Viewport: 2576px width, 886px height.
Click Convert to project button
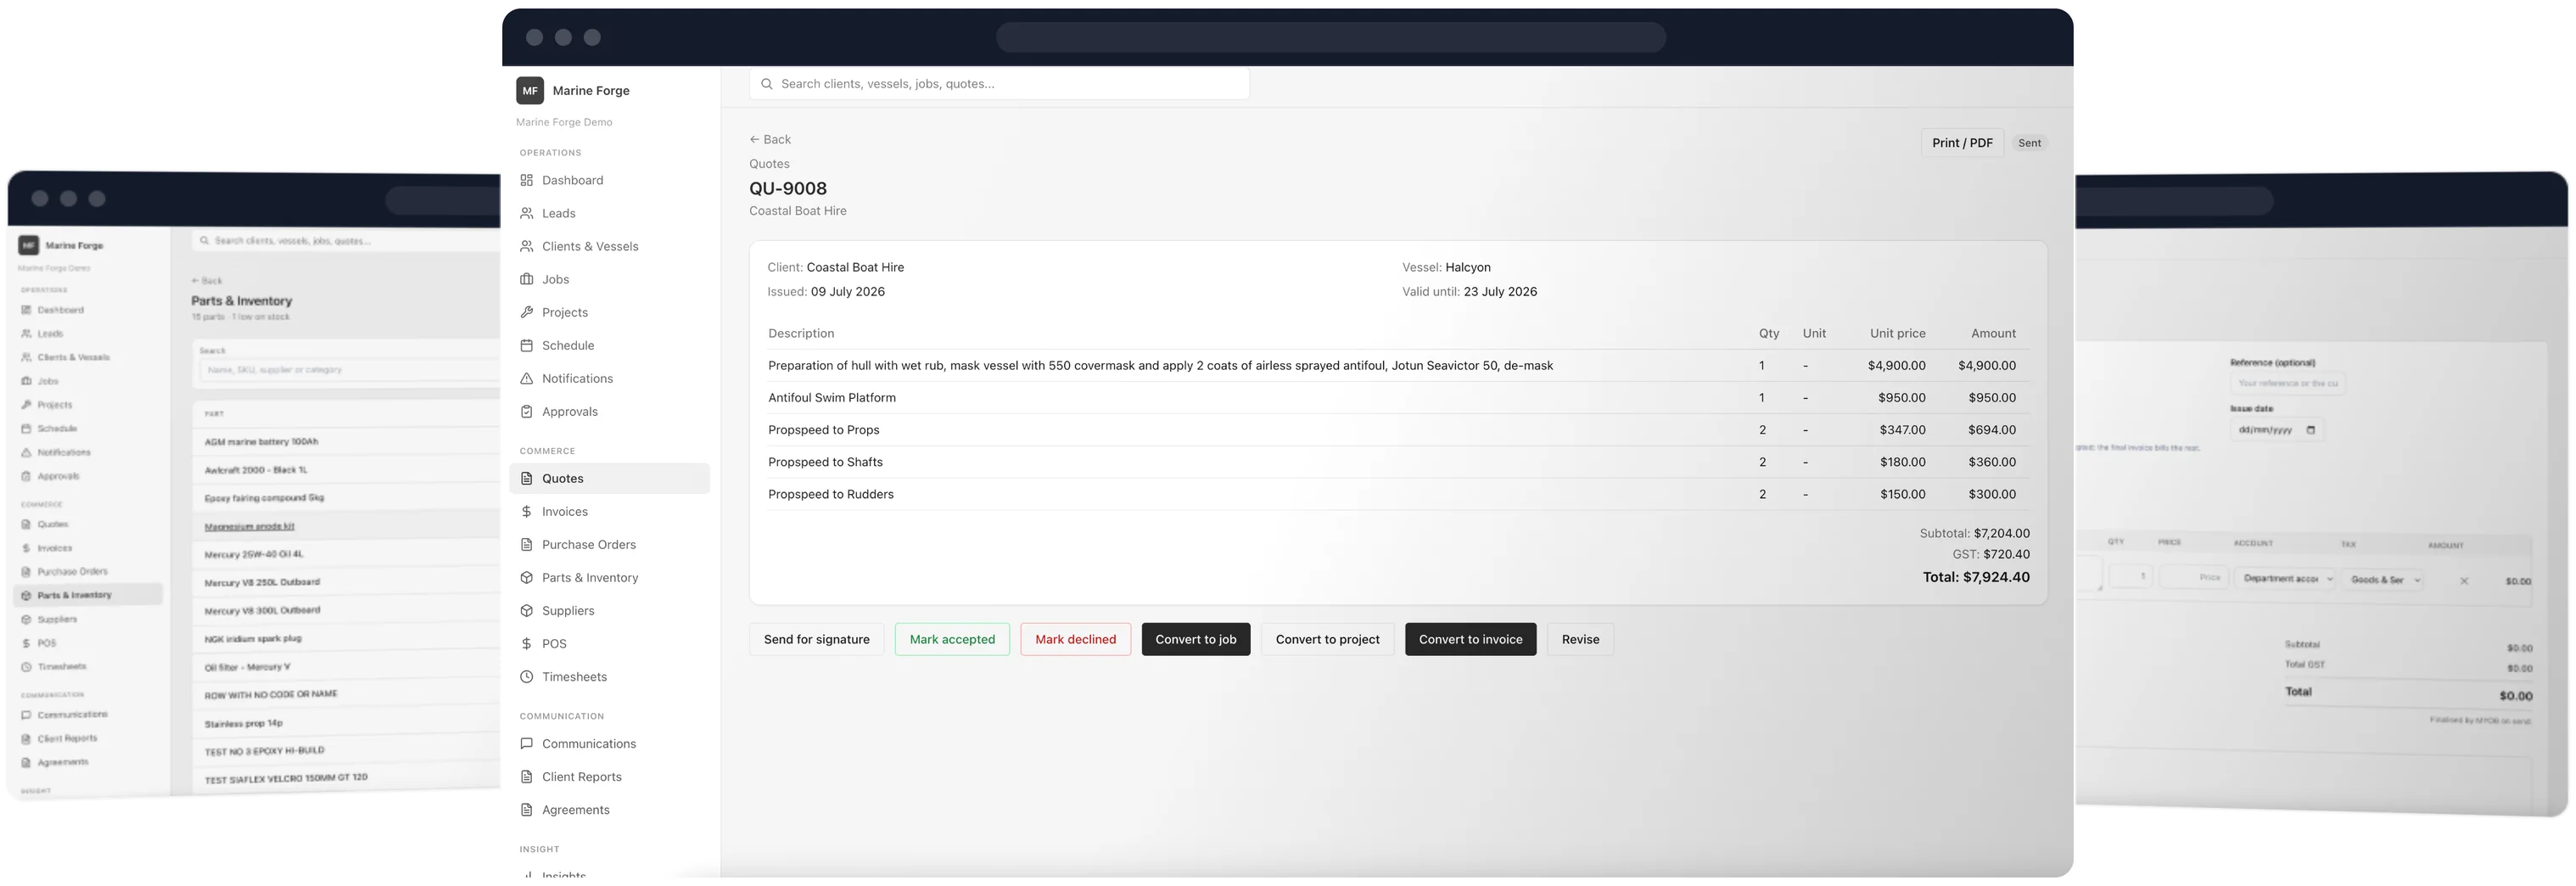[1327, 639]
